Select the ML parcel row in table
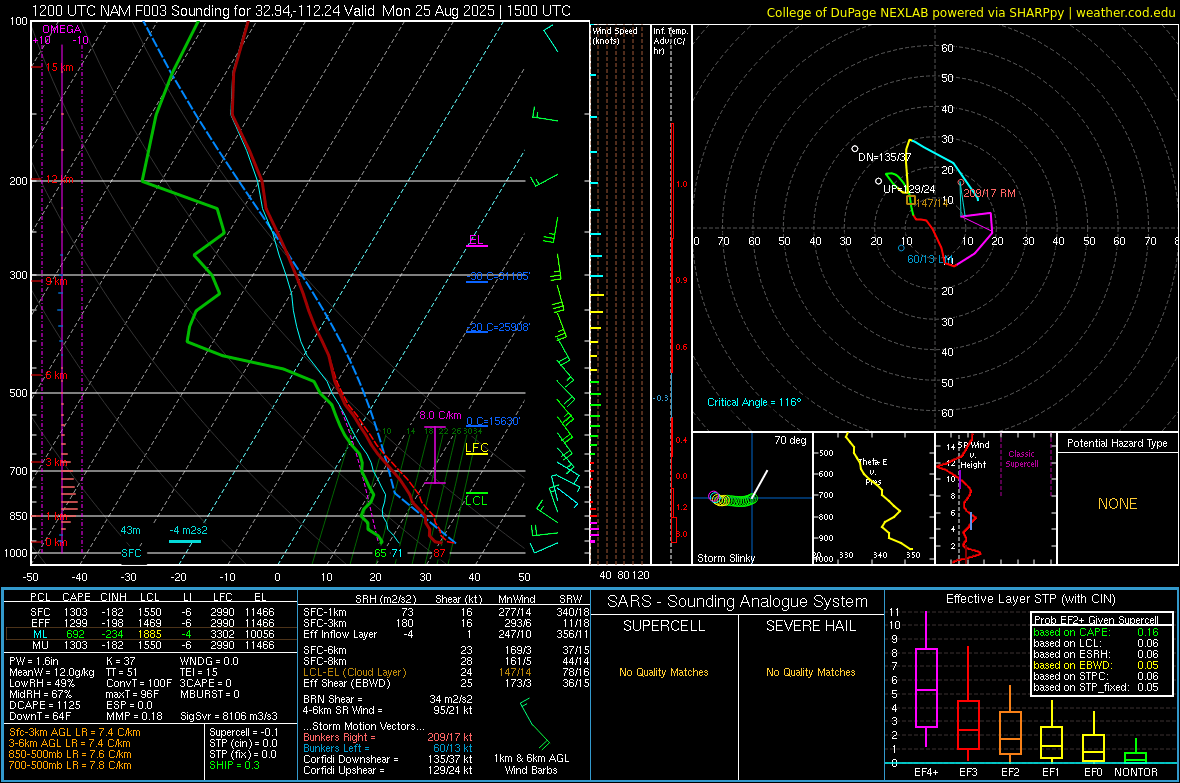Screen dimensions: 1180x783 tap(151, 634)
